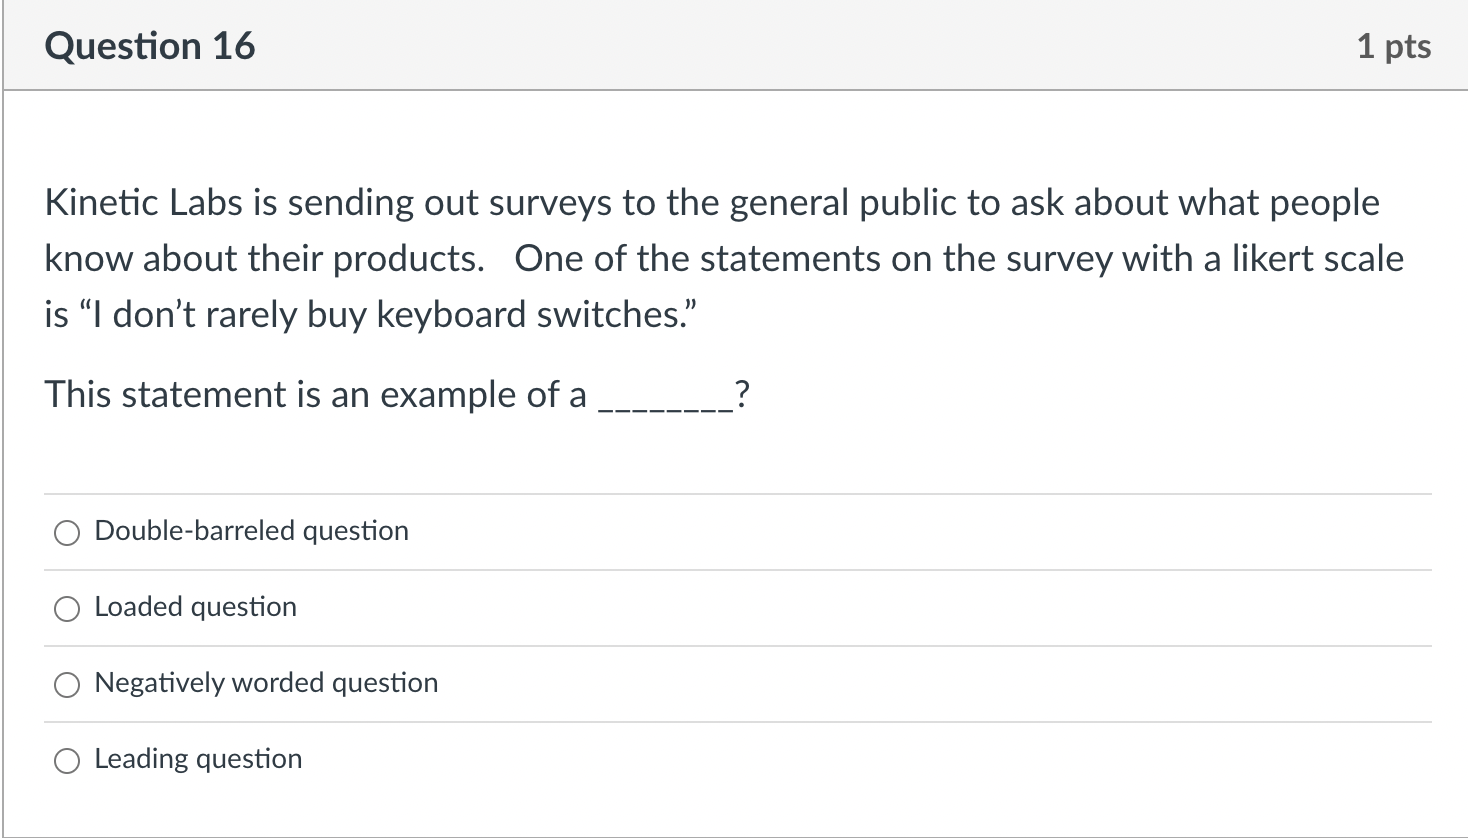Select the Negatively worded question radio button
This screenshot has height=838, width=1468.
66,684
